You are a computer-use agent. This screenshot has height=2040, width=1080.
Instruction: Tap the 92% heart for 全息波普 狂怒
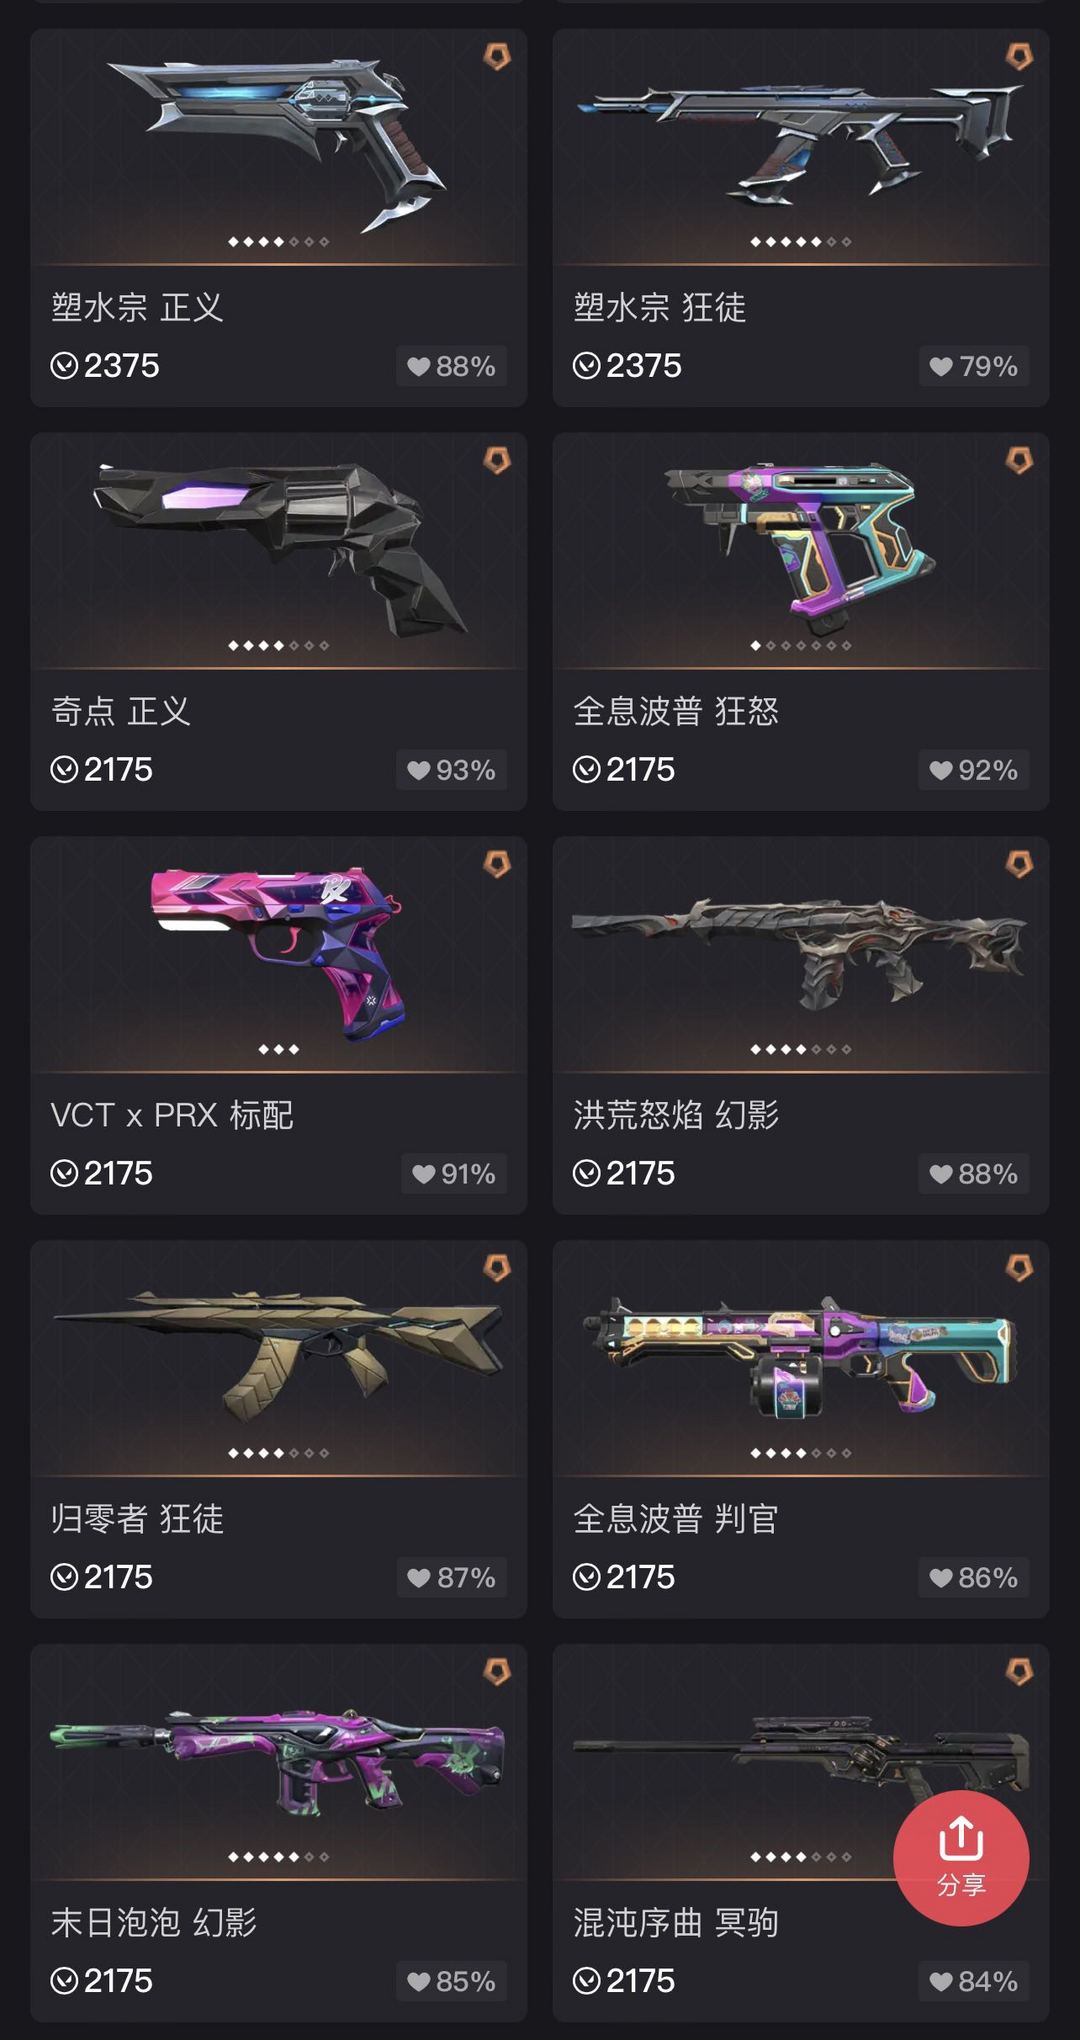[974, 770]
